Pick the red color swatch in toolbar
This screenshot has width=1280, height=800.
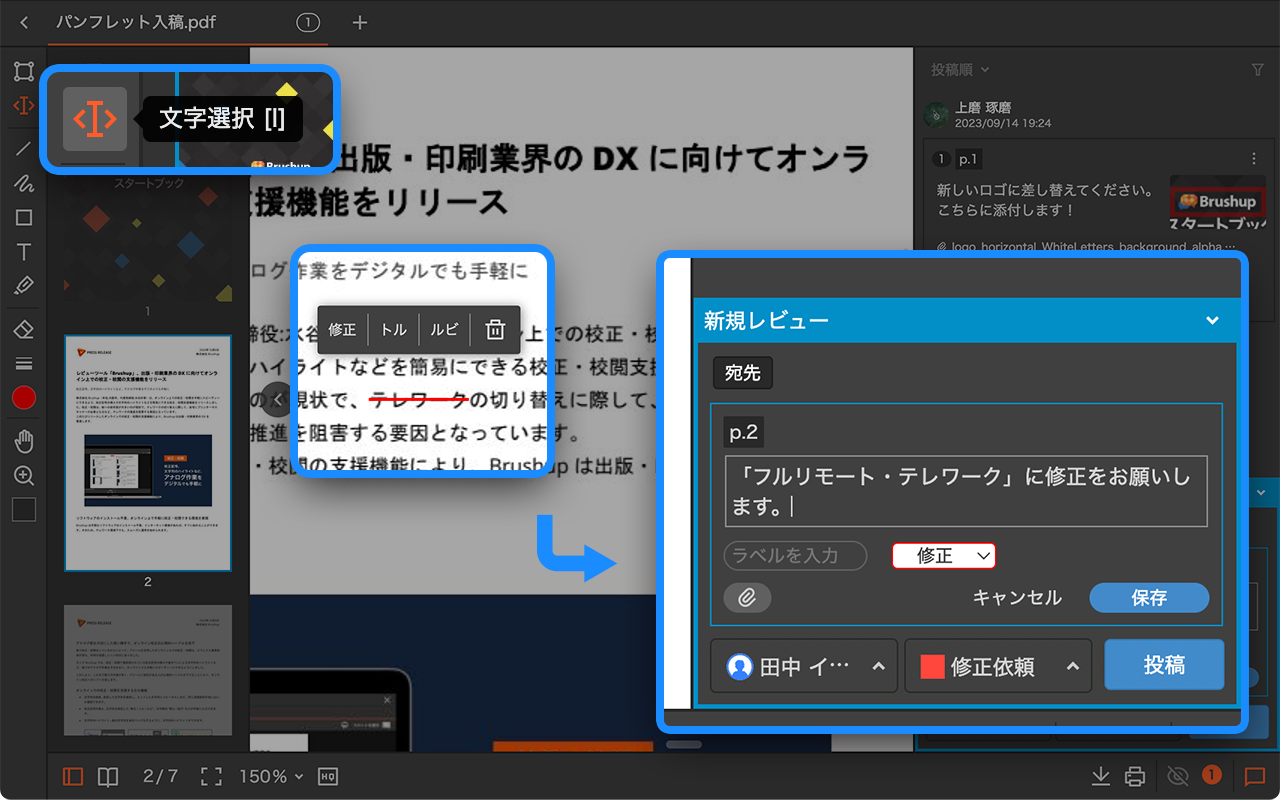[x=24, y=398]
